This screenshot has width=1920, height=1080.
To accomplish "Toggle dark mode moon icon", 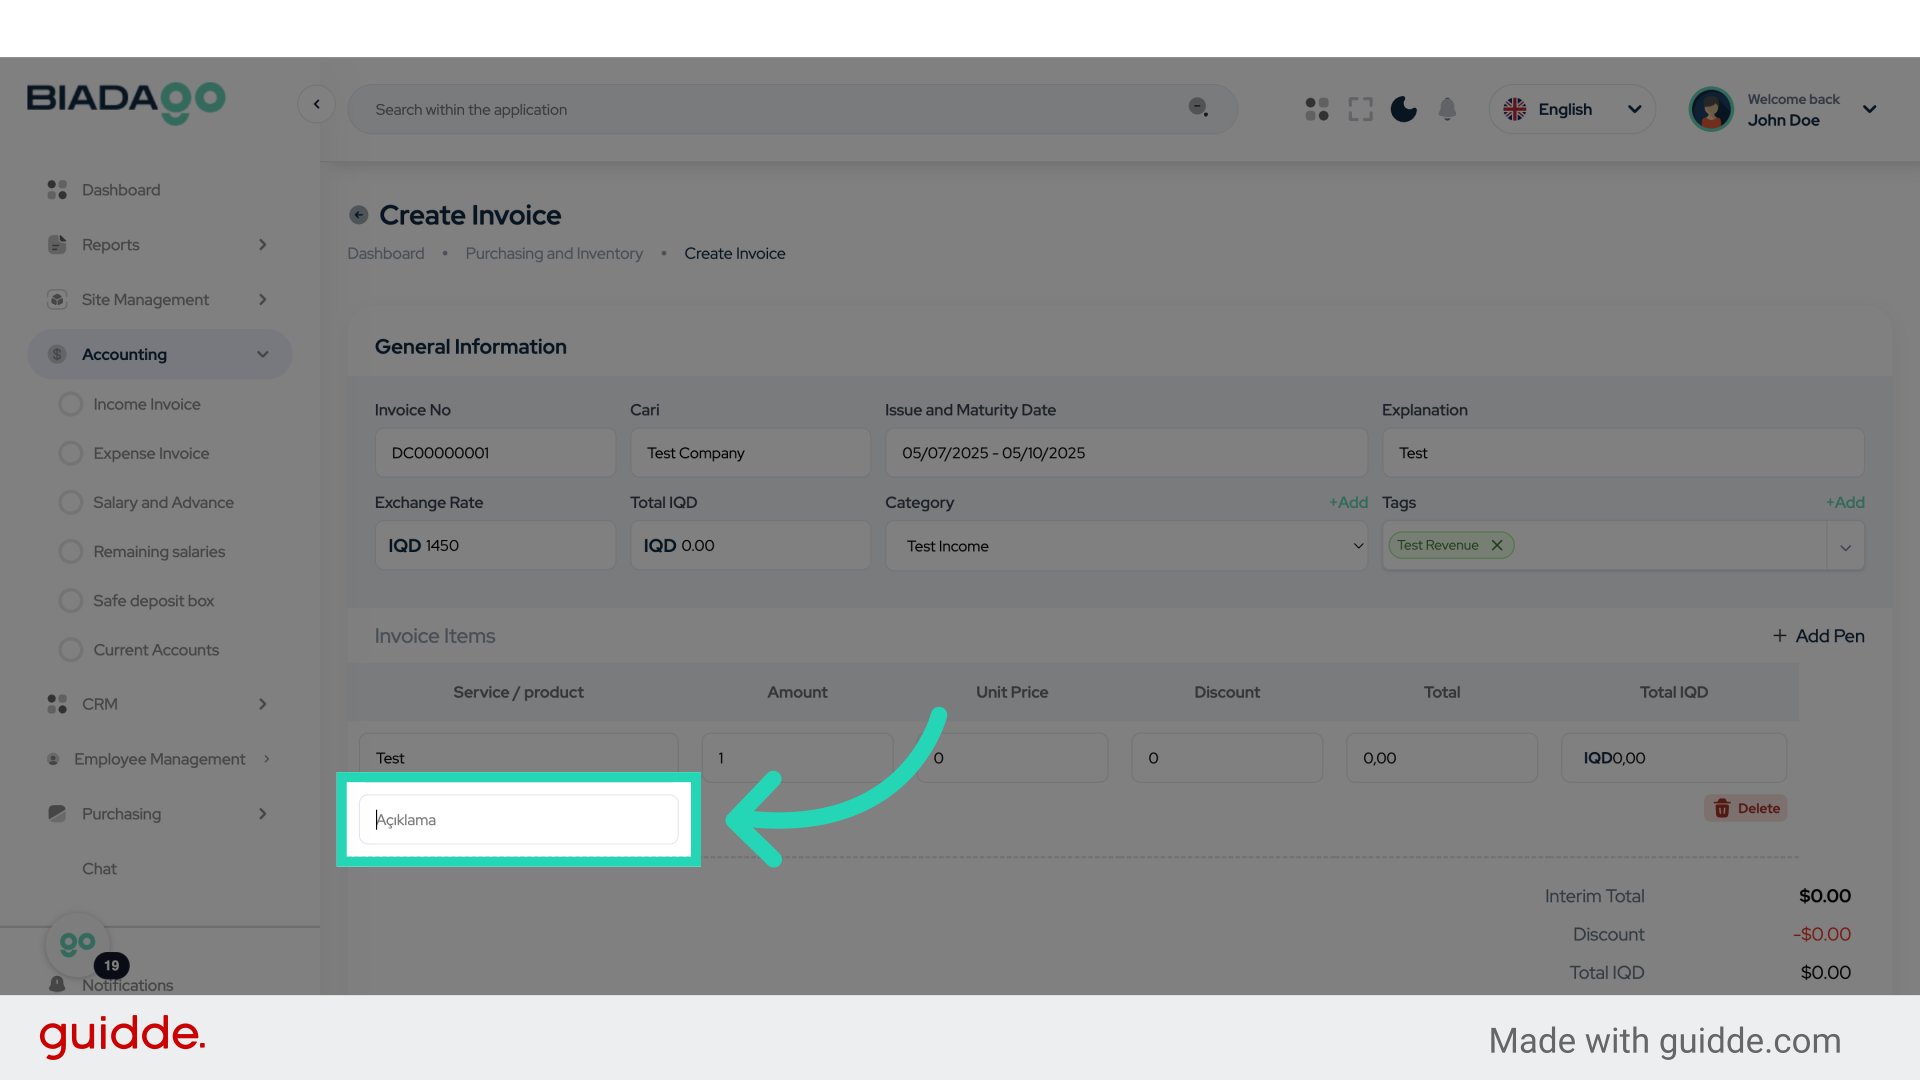I will pos(1403,109).
